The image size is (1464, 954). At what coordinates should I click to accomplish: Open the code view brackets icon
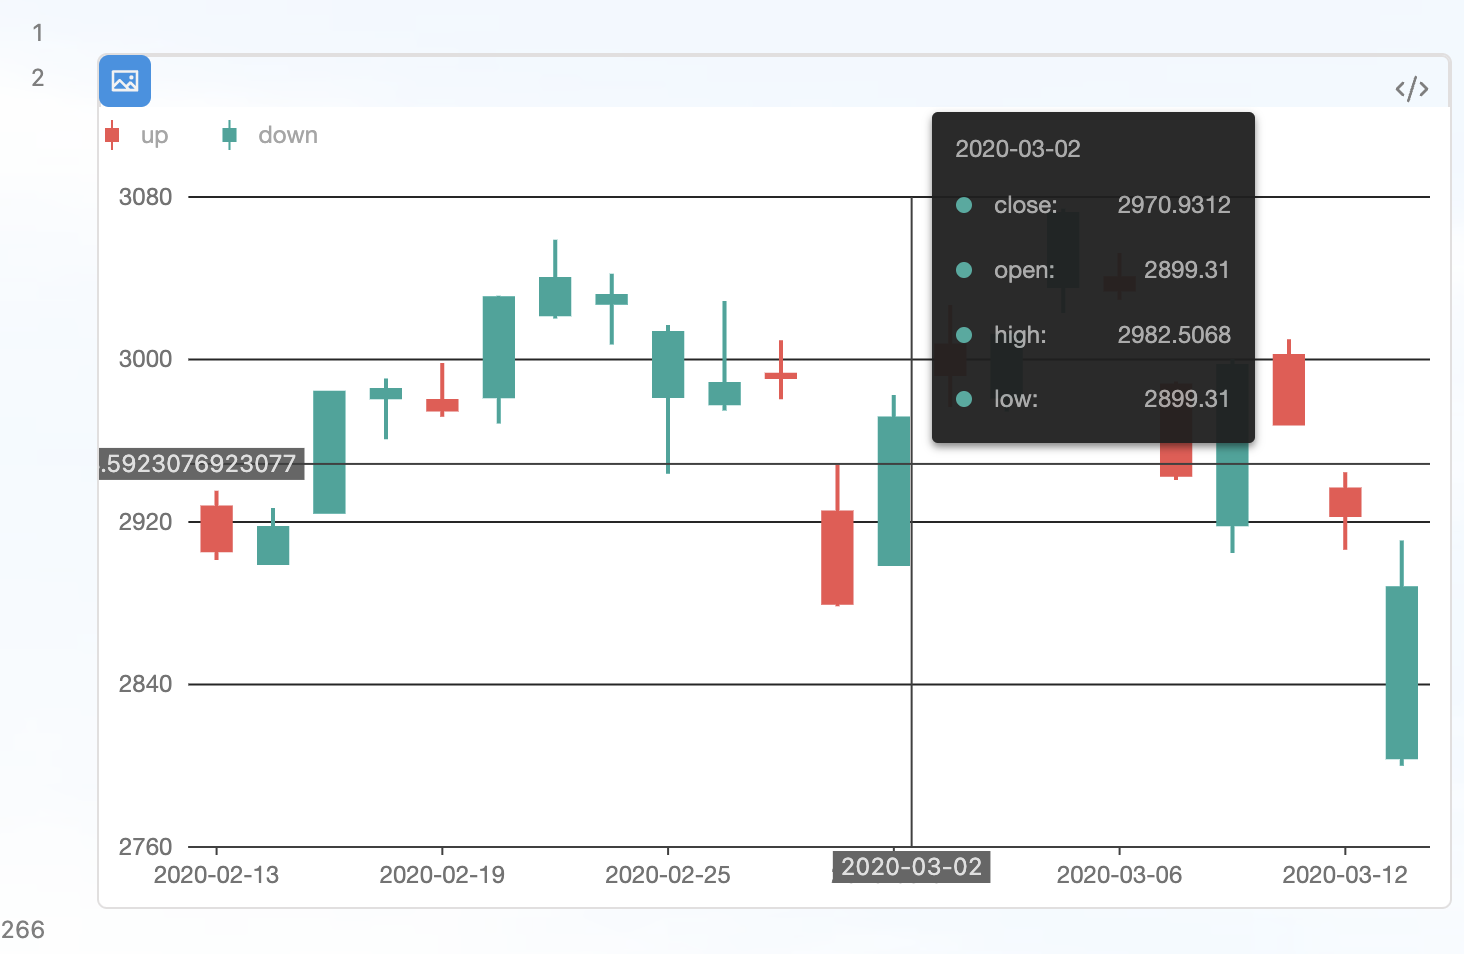click(1411, 89)
